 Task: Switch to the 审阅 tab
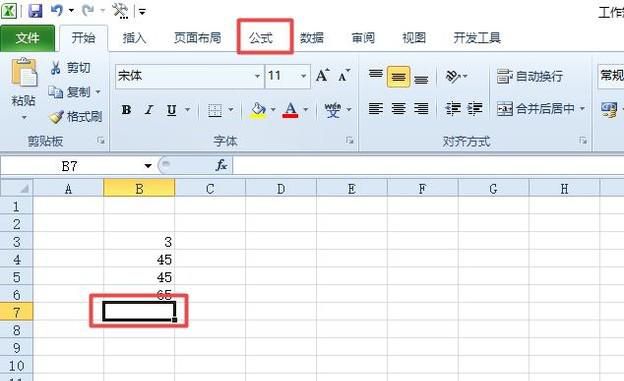click(363, 38)
